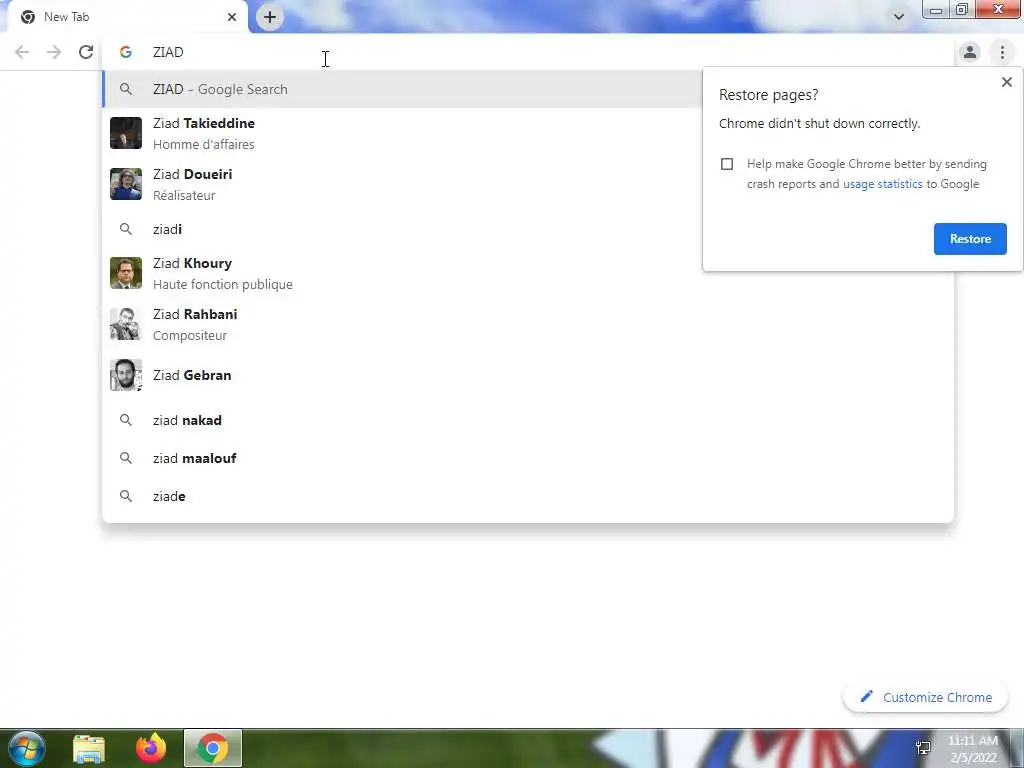
Task: Click the browser back arrow
Action: coord(22,52)
